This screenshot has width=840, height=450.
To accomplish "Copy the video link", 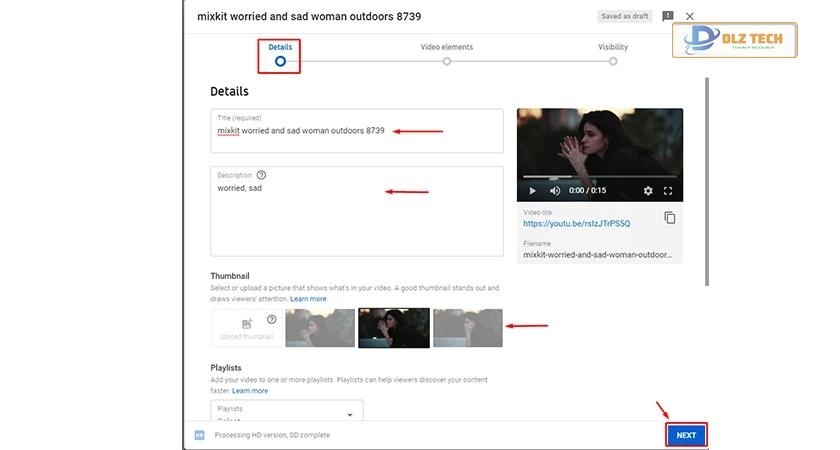I will point(669,218).
